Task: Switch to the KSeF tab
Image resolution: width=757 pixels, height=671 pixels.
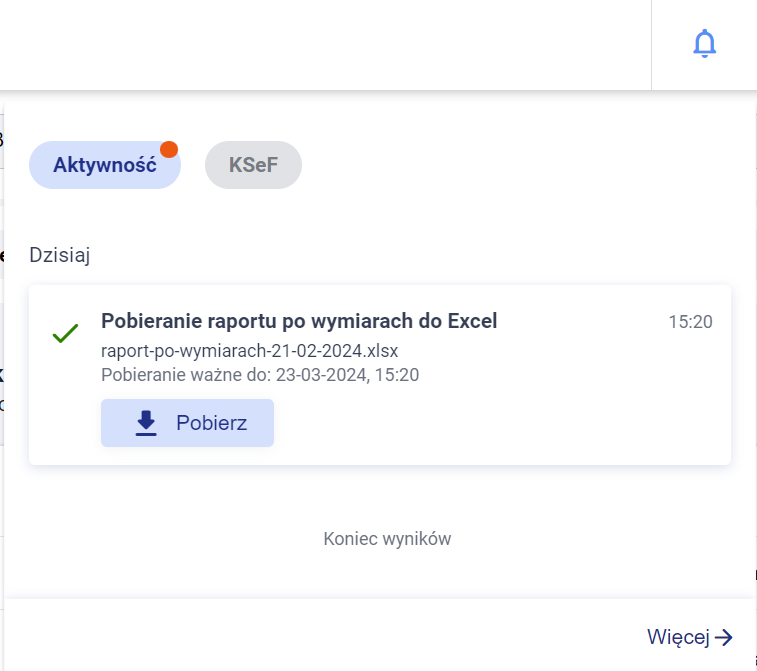Action: tap(253, 165)
